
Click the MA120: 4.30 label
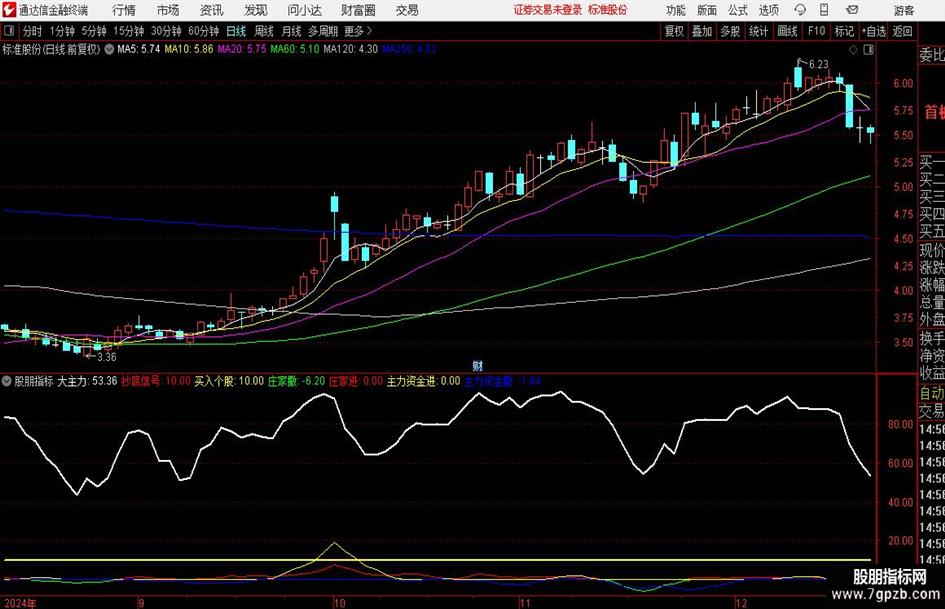click(x=350, y=49)
